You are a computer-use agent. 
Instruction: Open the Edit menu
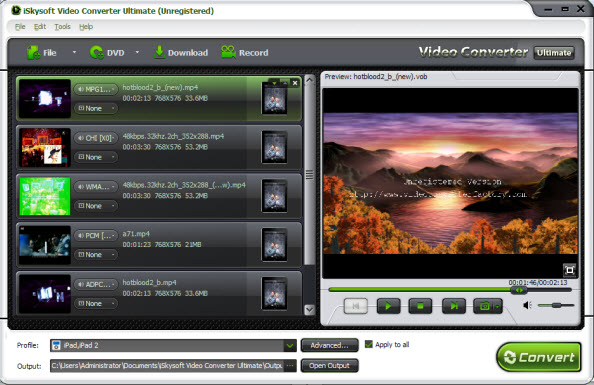tap(40, 27)
